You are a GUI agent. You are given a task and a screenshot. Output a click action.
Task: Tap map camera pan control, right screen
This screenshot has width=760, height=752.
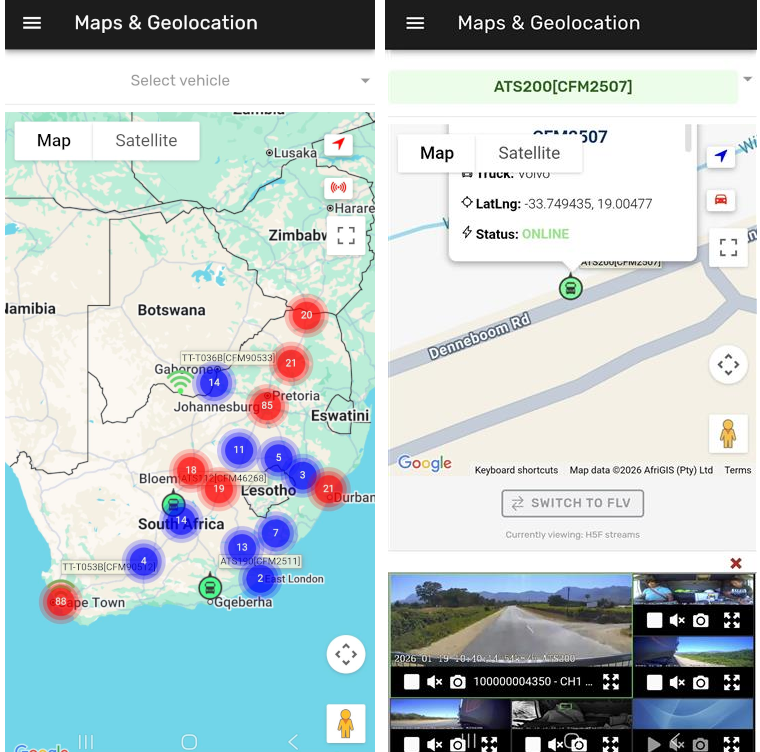click(x=728, y=365)
